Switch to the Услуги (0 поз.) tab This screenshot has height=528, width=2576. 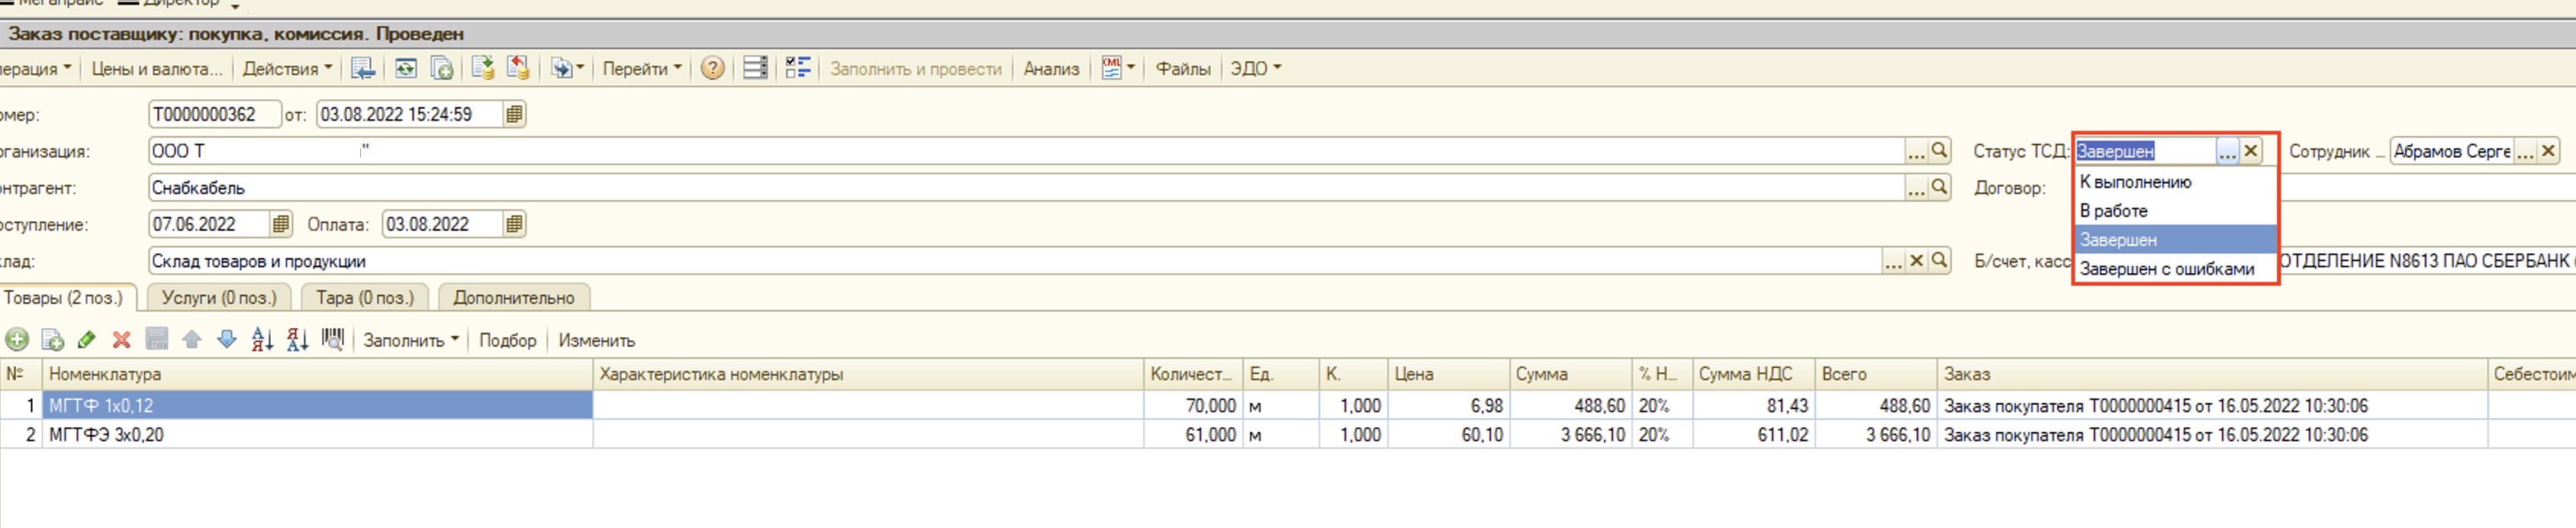(219, 297)
